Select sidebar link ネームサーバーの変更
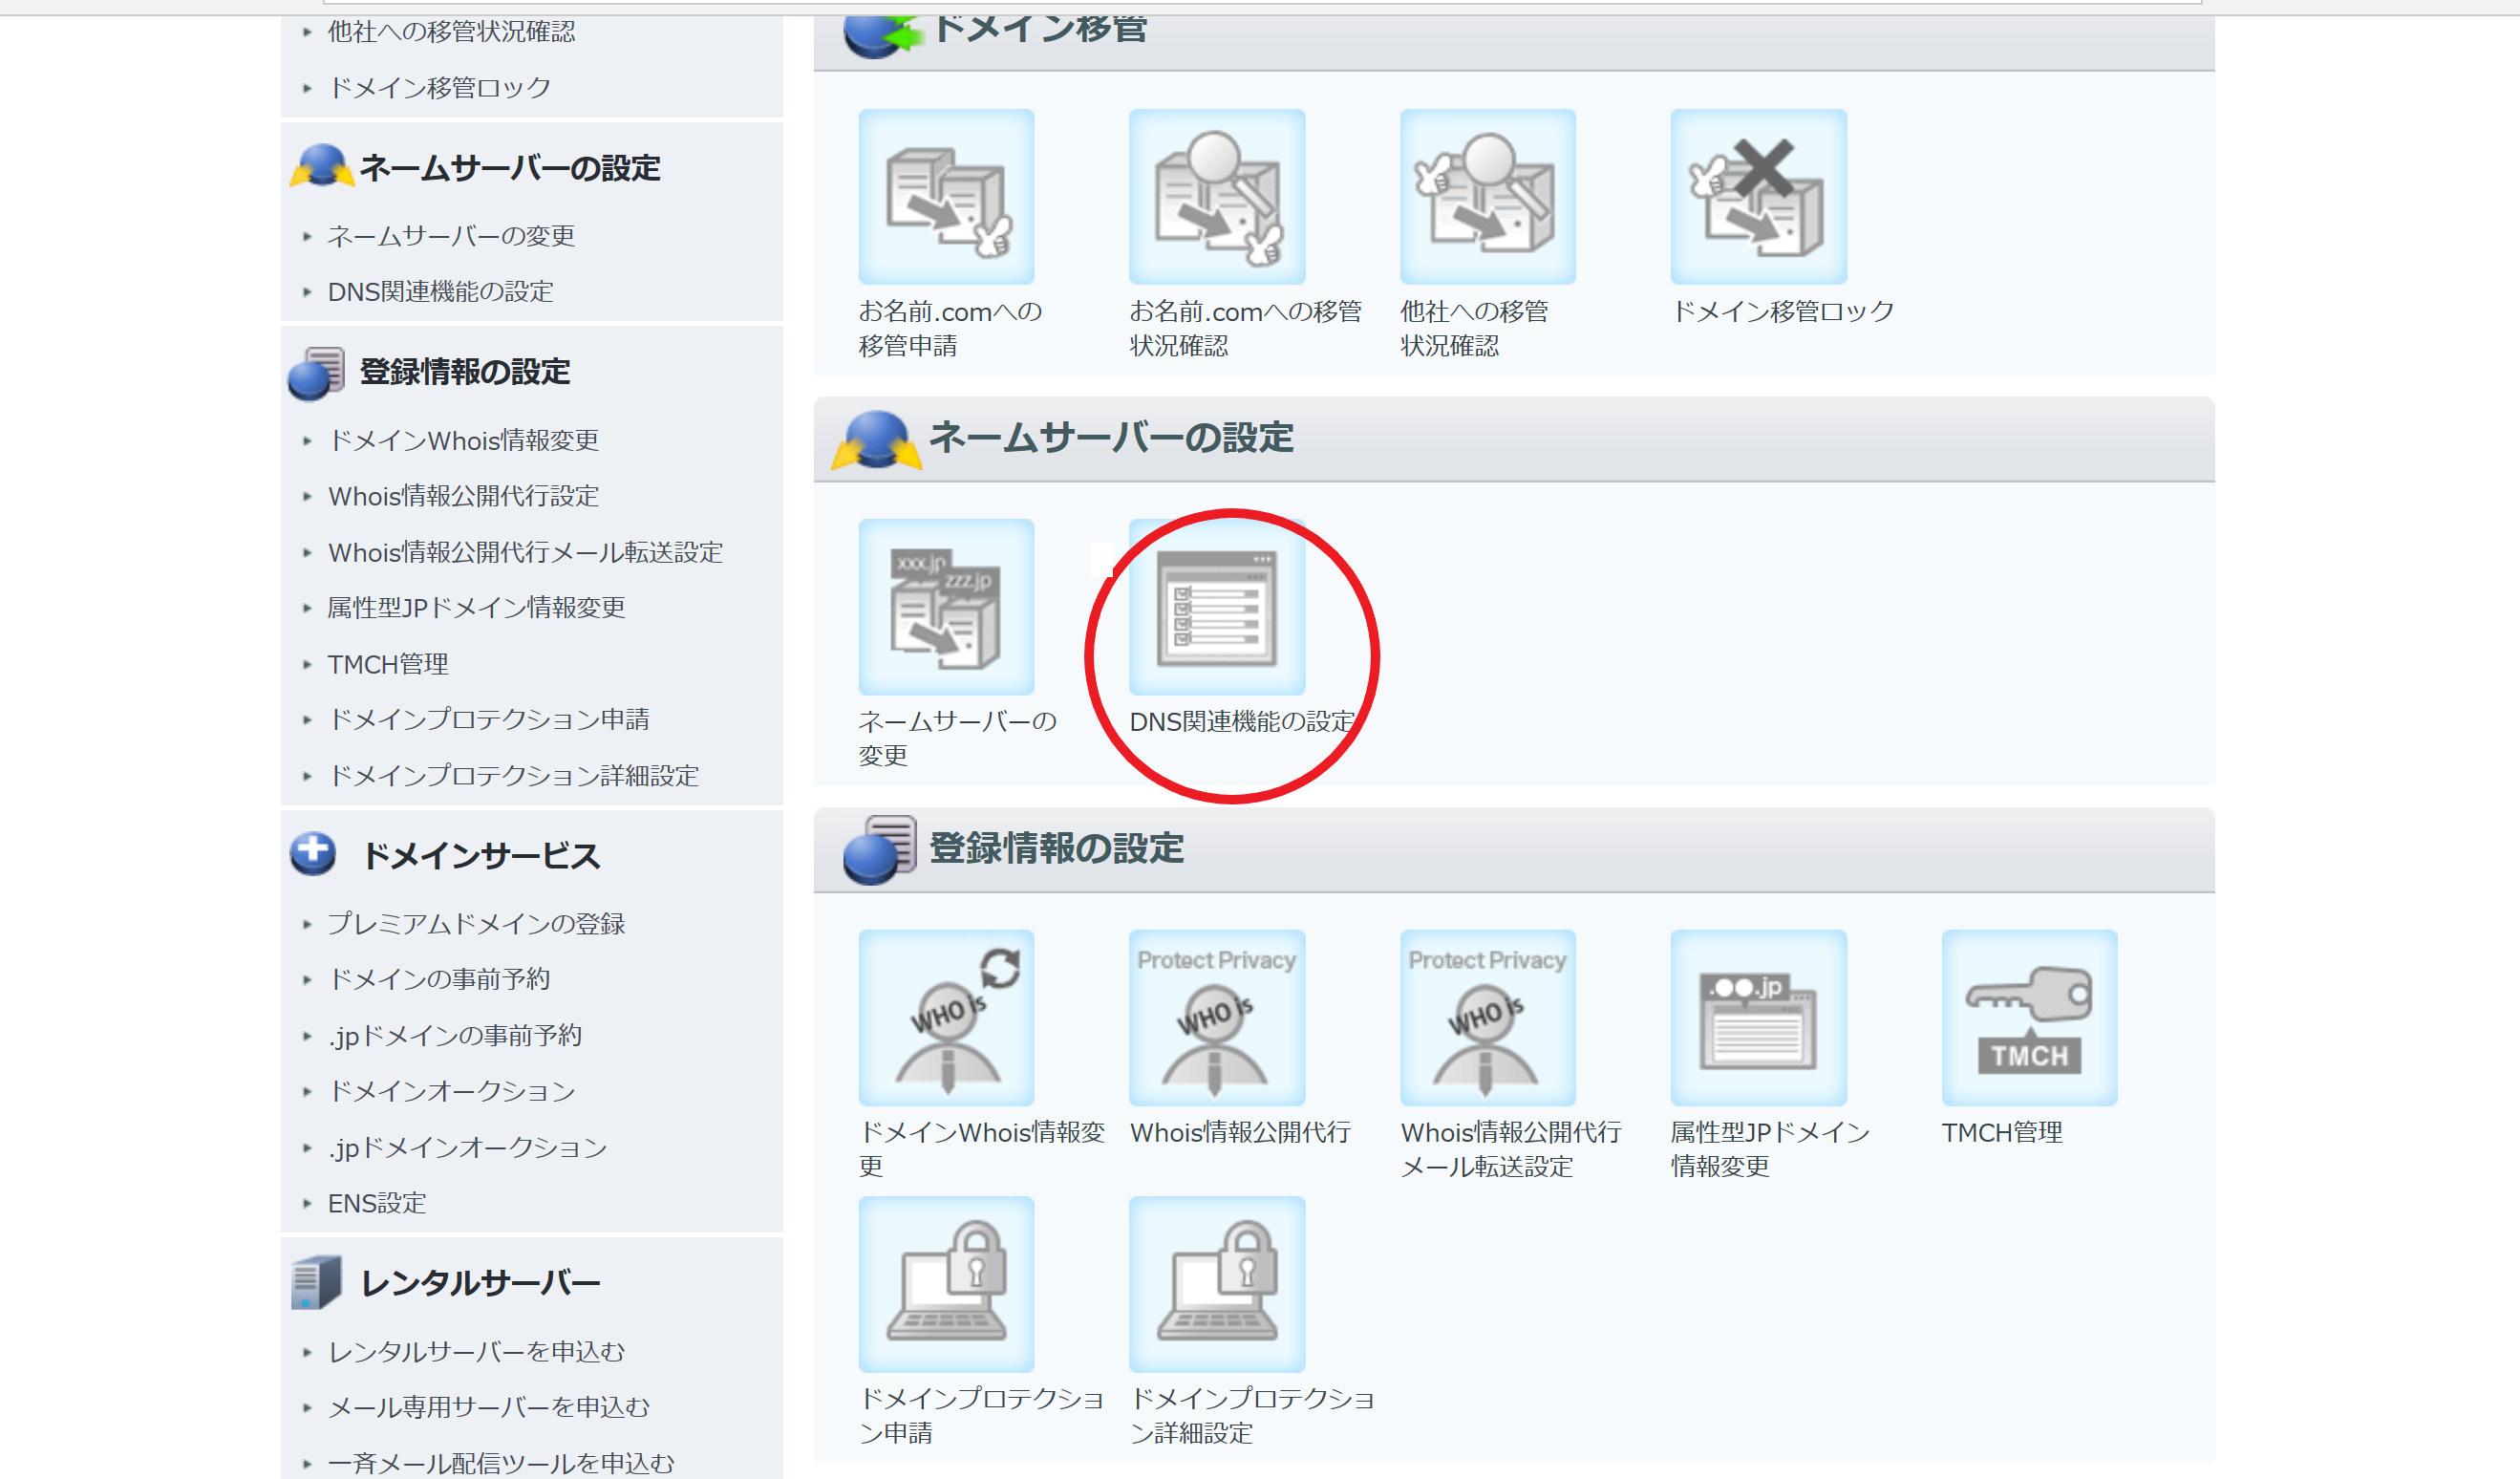2520x1479 pixels. [x=451, y=236]
